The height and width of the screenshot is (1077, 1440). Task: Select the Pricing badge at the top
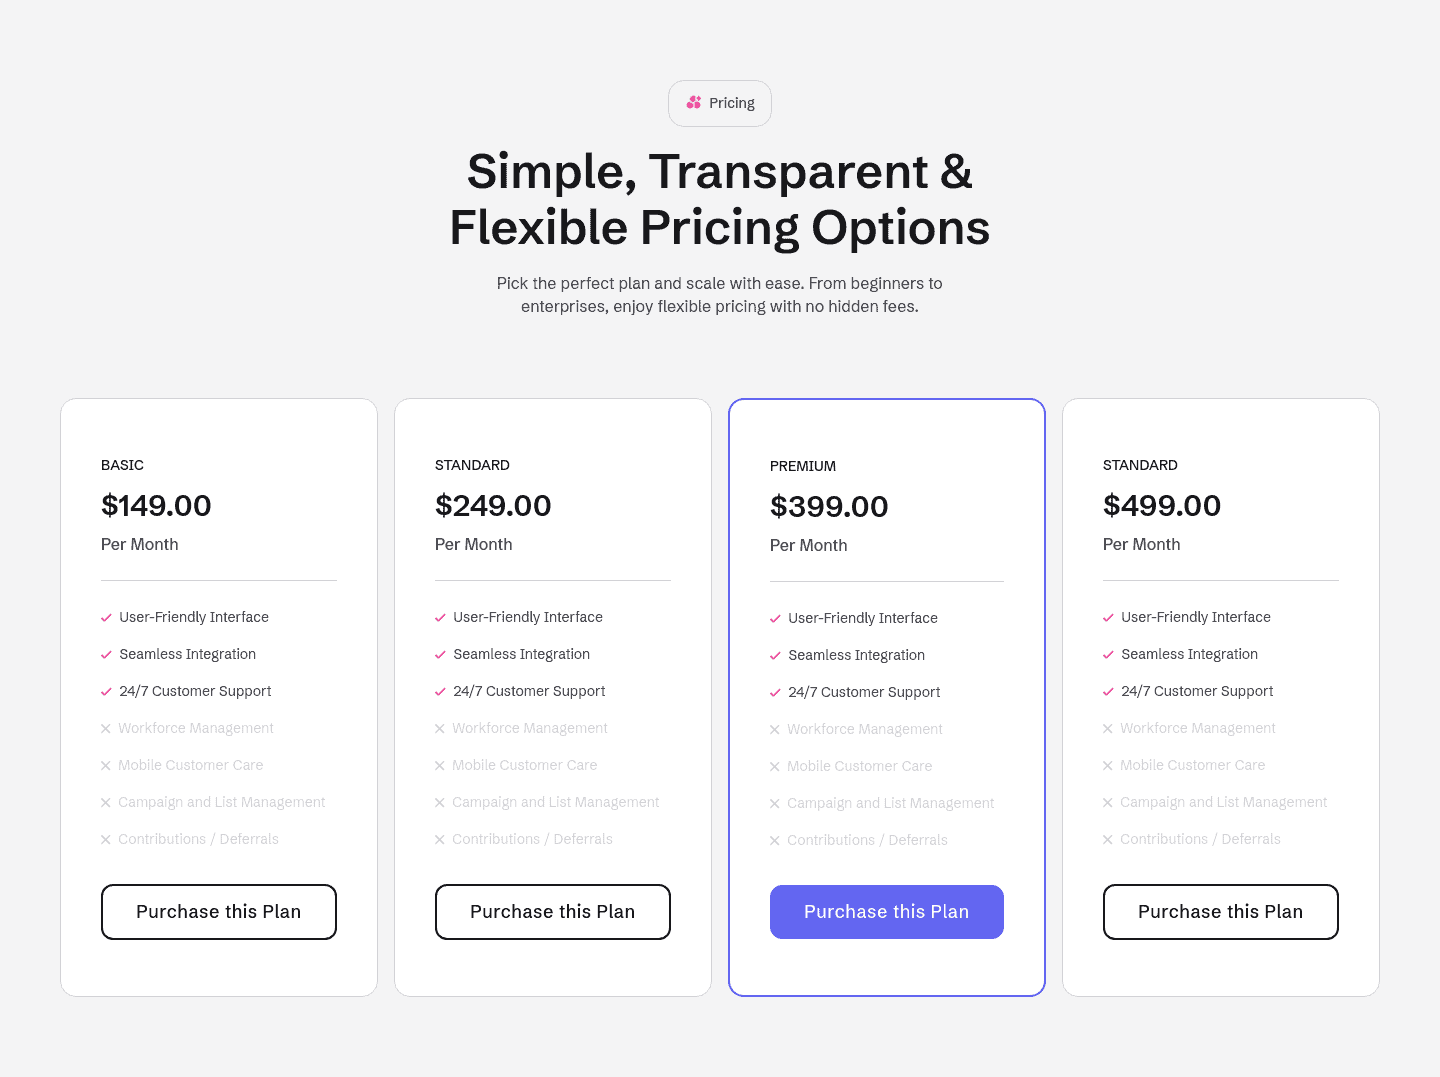(x=720, y=103)
